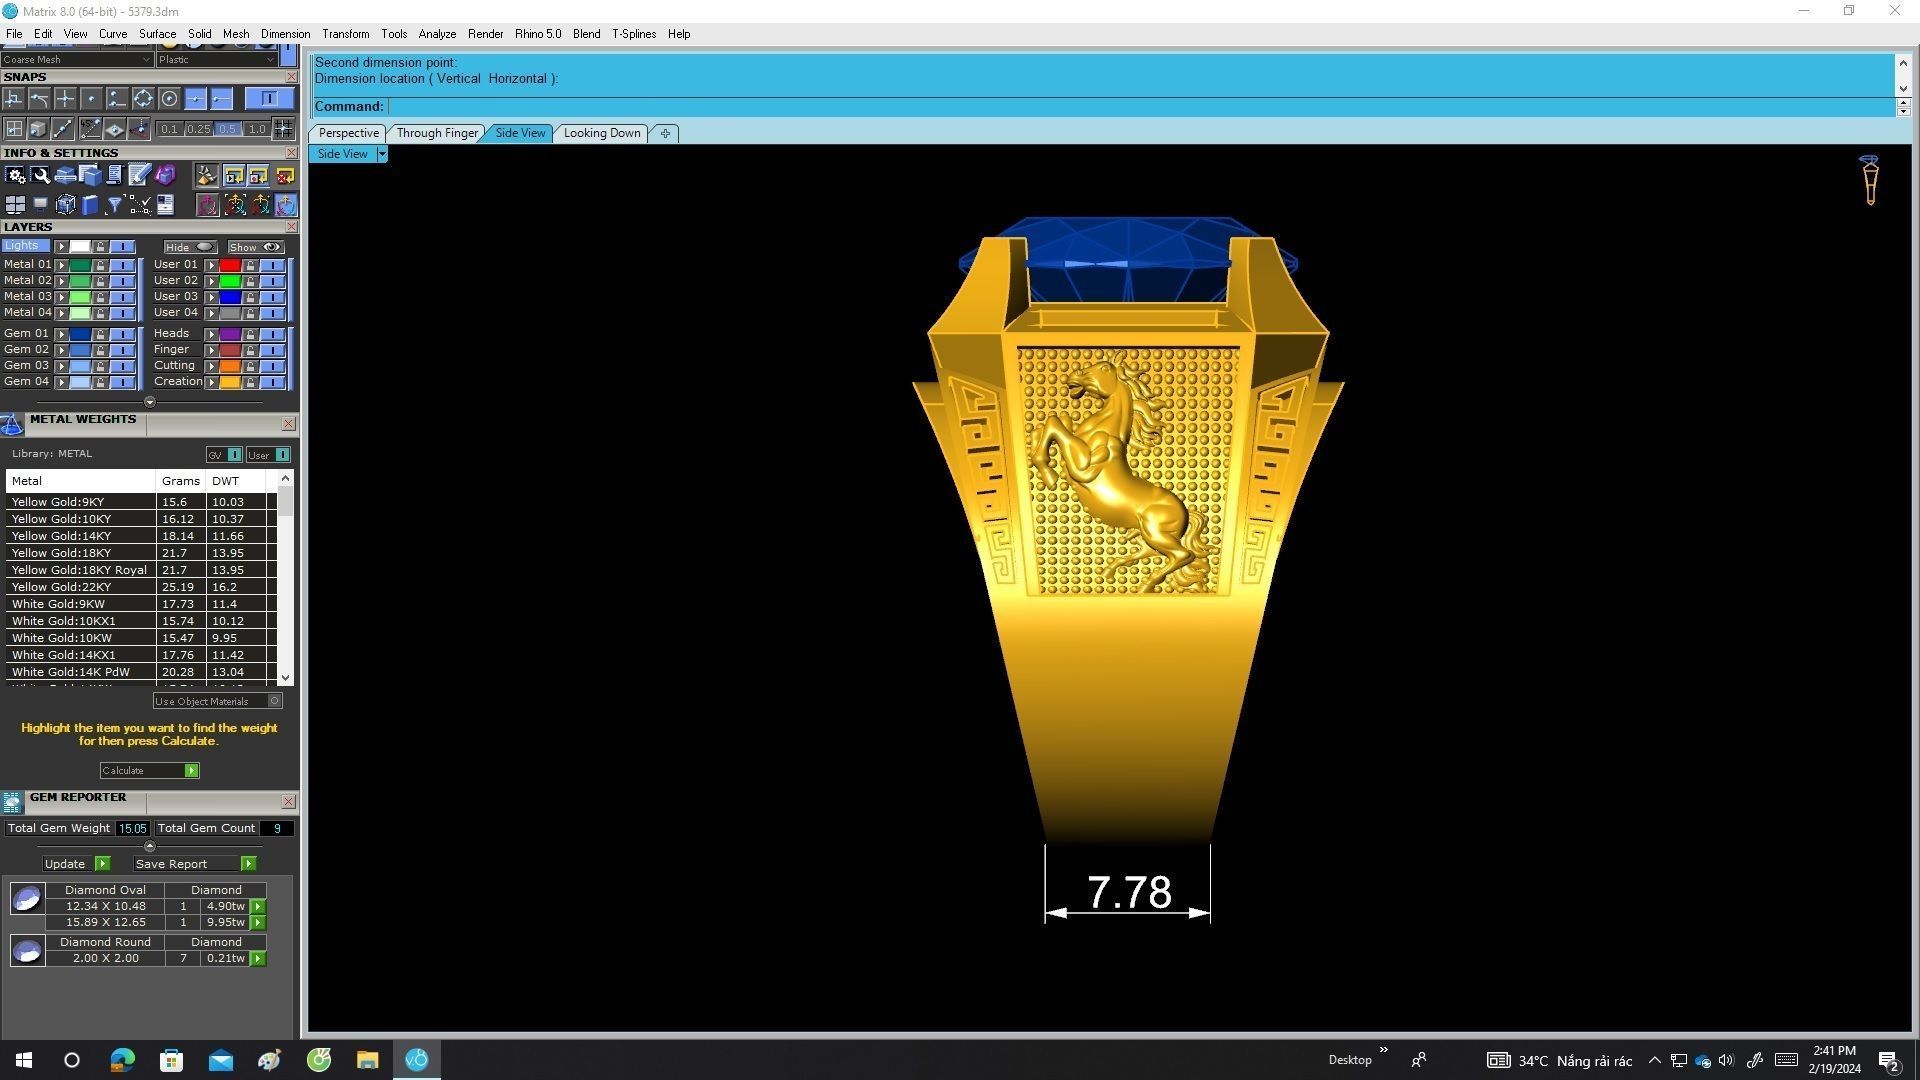Screen dimensions: 1920x1080
Task: Expand User 01 layer arrow
Action: 211,265
